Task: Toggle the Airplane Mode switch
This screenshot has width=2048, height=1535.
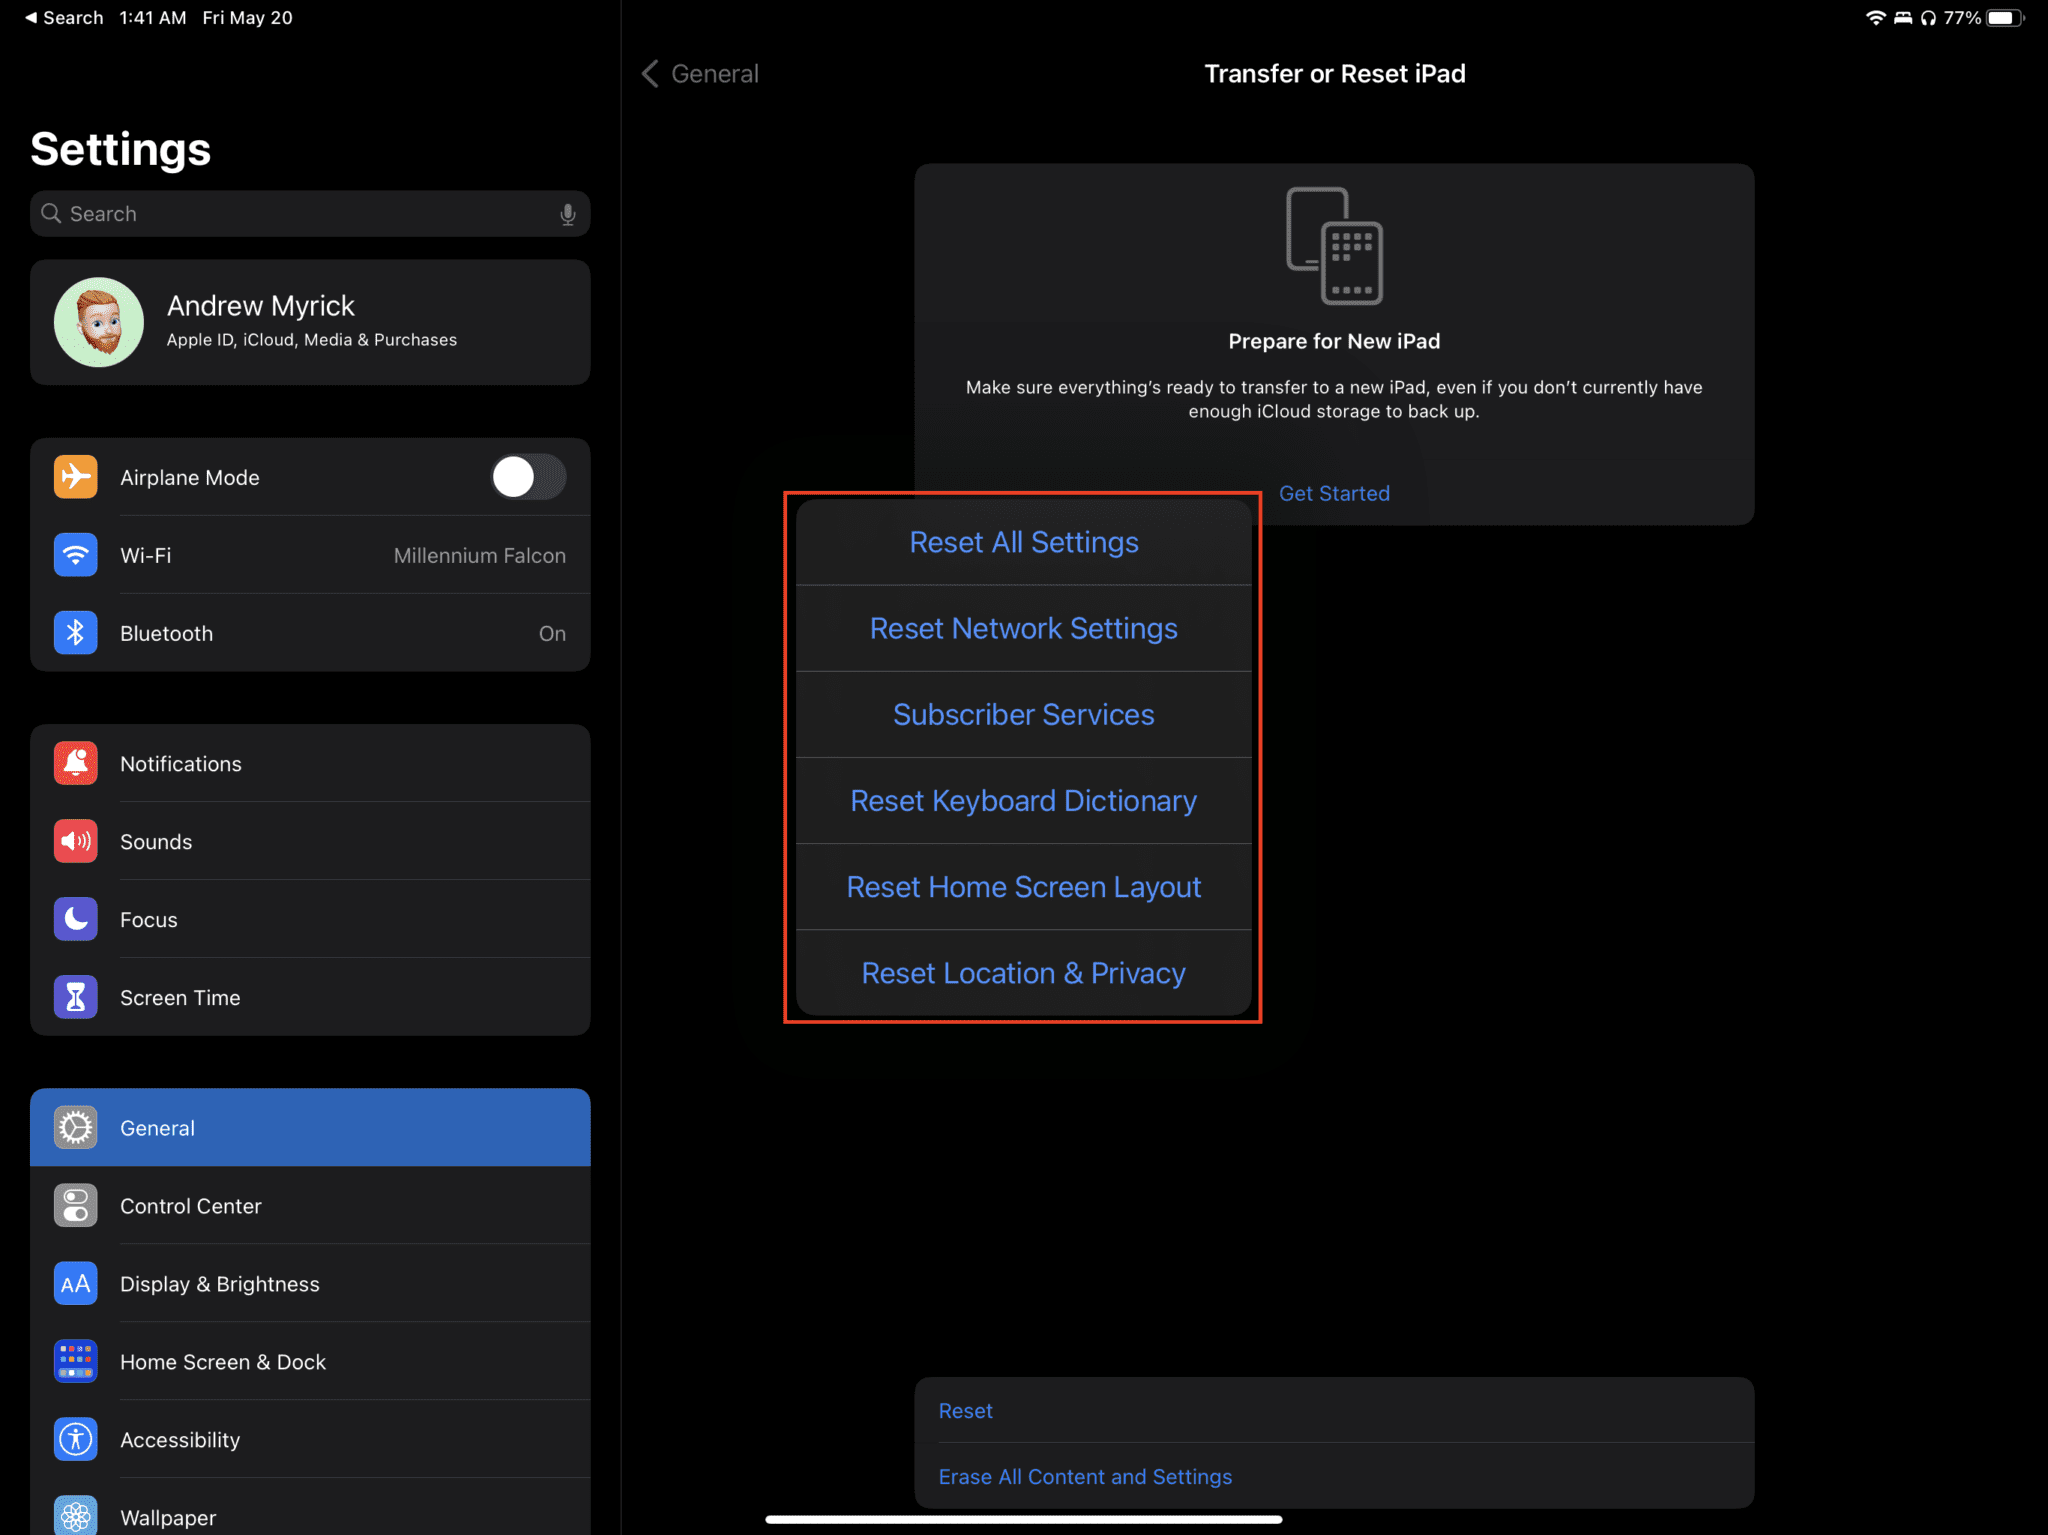Action: click(528, 477)
